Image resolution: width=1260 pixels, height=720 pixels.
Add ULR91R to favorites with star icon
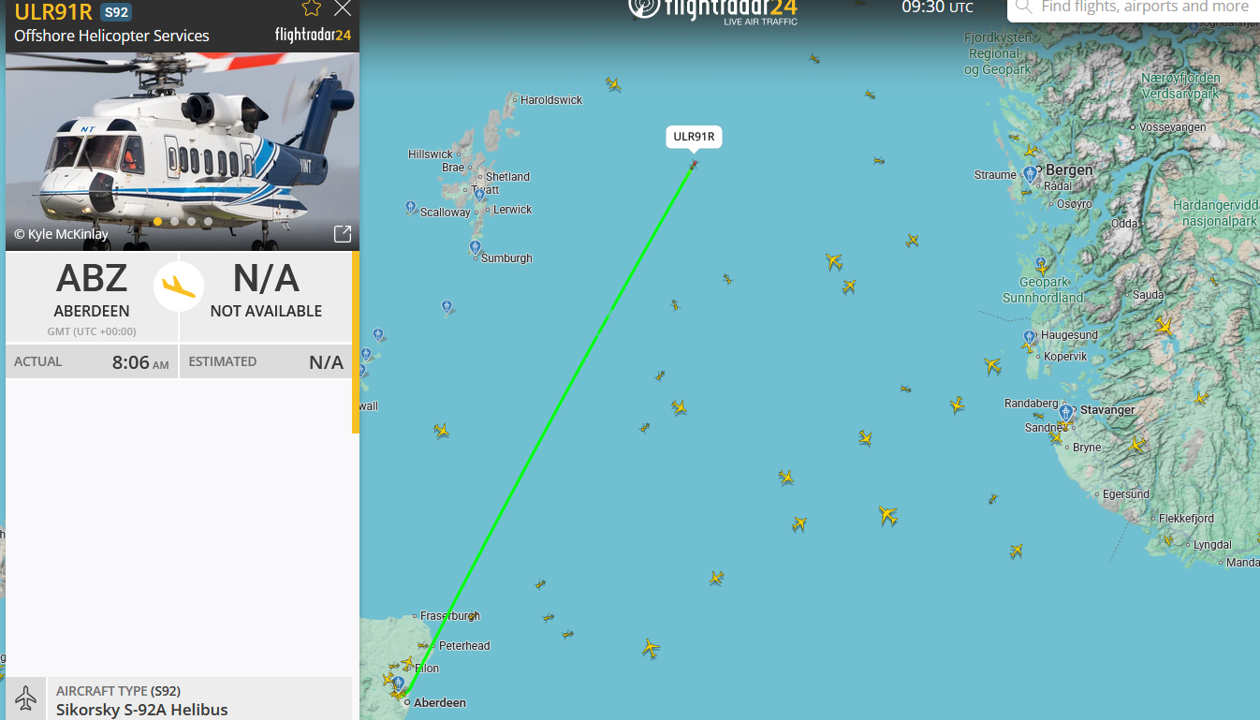point(312,8)
